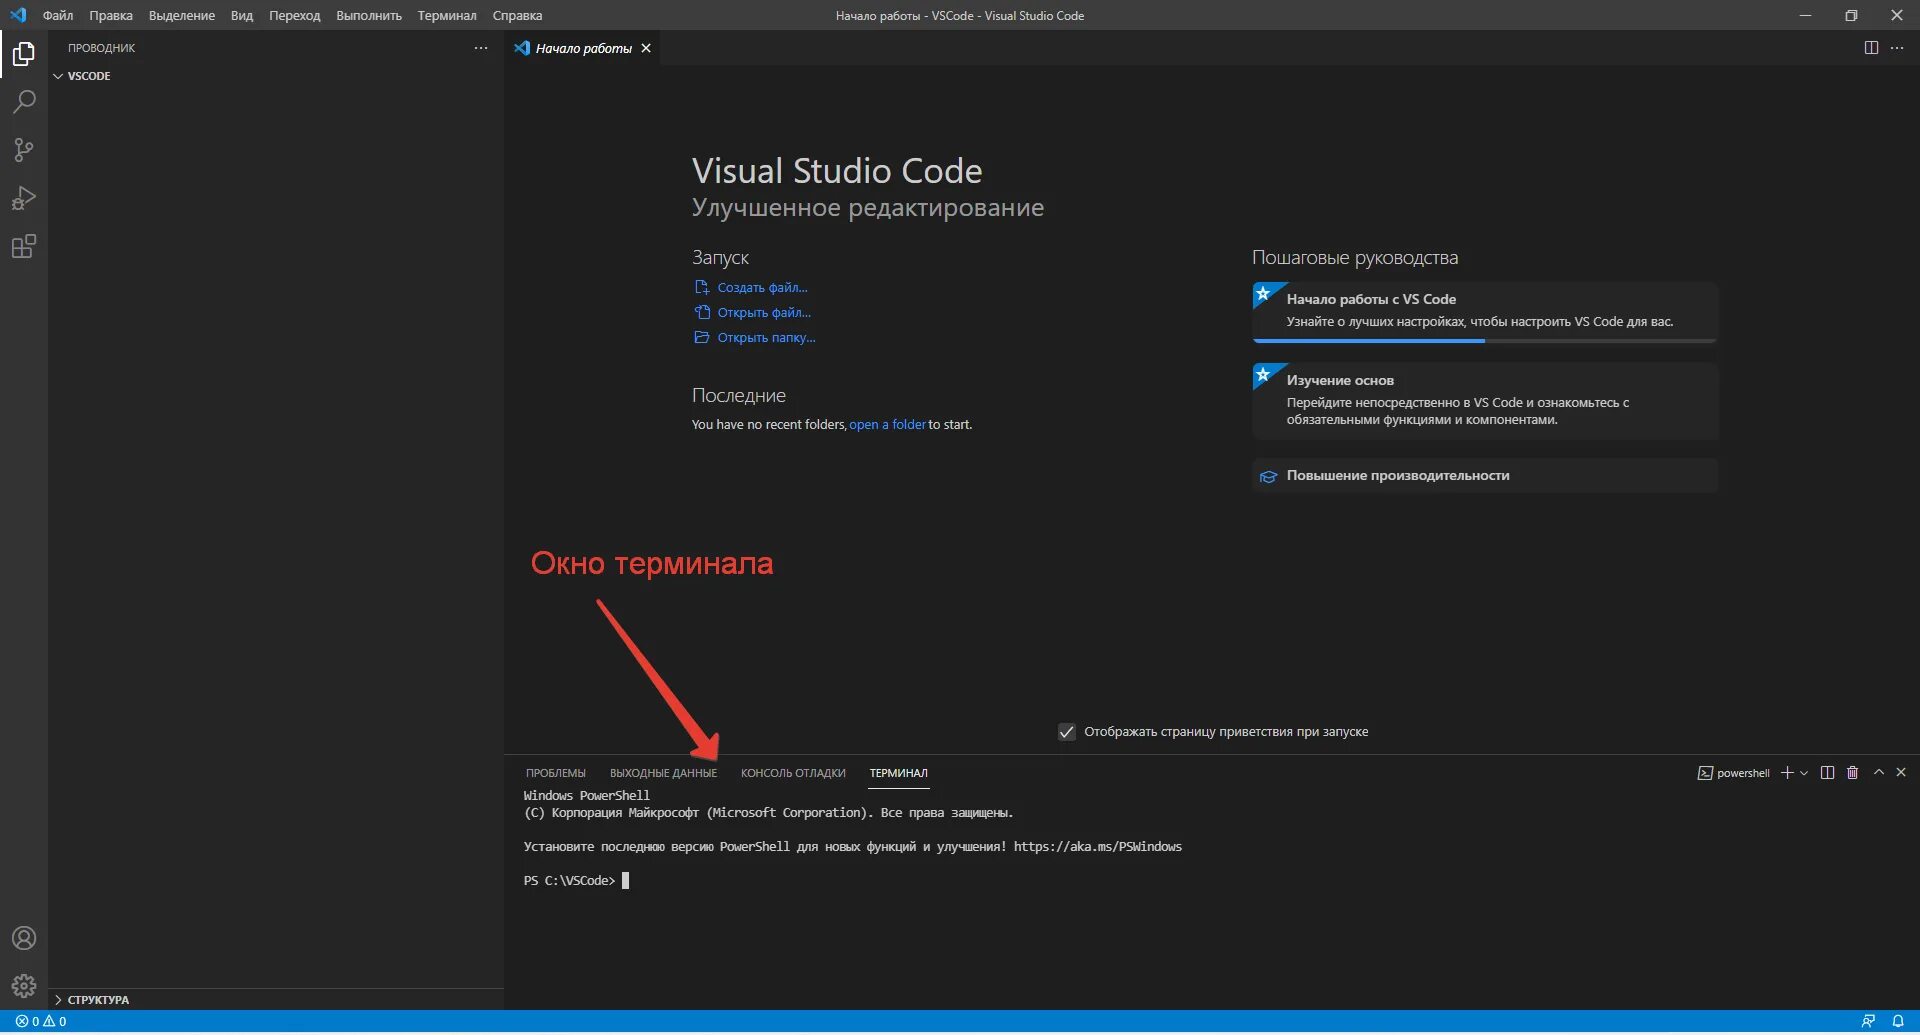Click the VS Code logo in title bar
The image size is (1920, 1035).
pyautogui.click(x=18, y=15)
